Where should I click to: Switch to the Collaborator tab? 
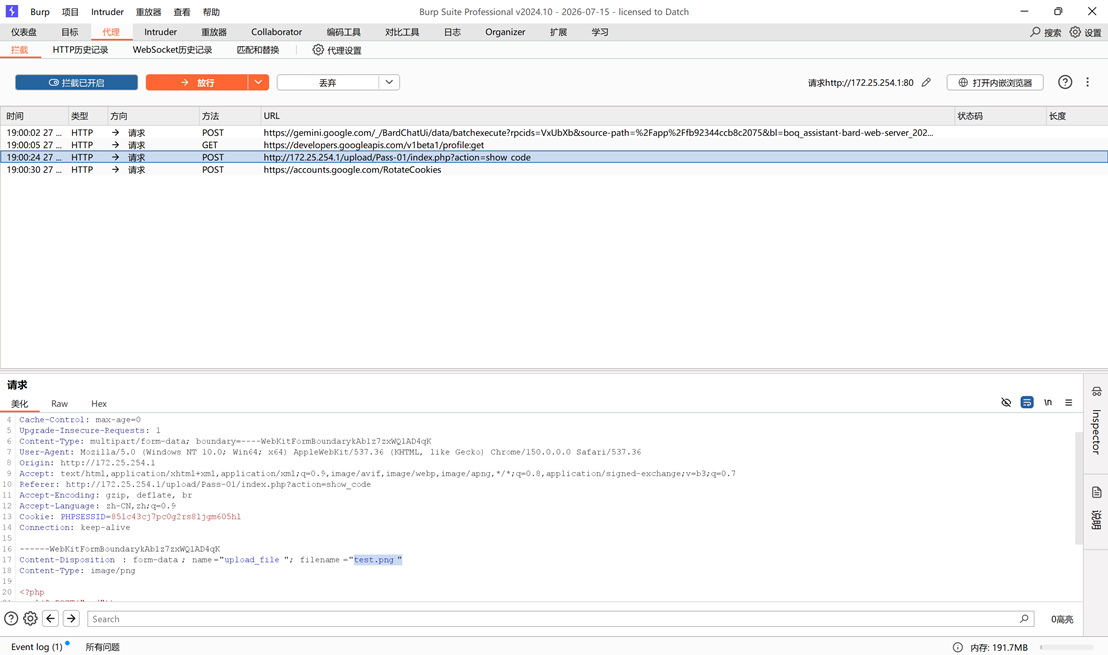coord(276,32)
